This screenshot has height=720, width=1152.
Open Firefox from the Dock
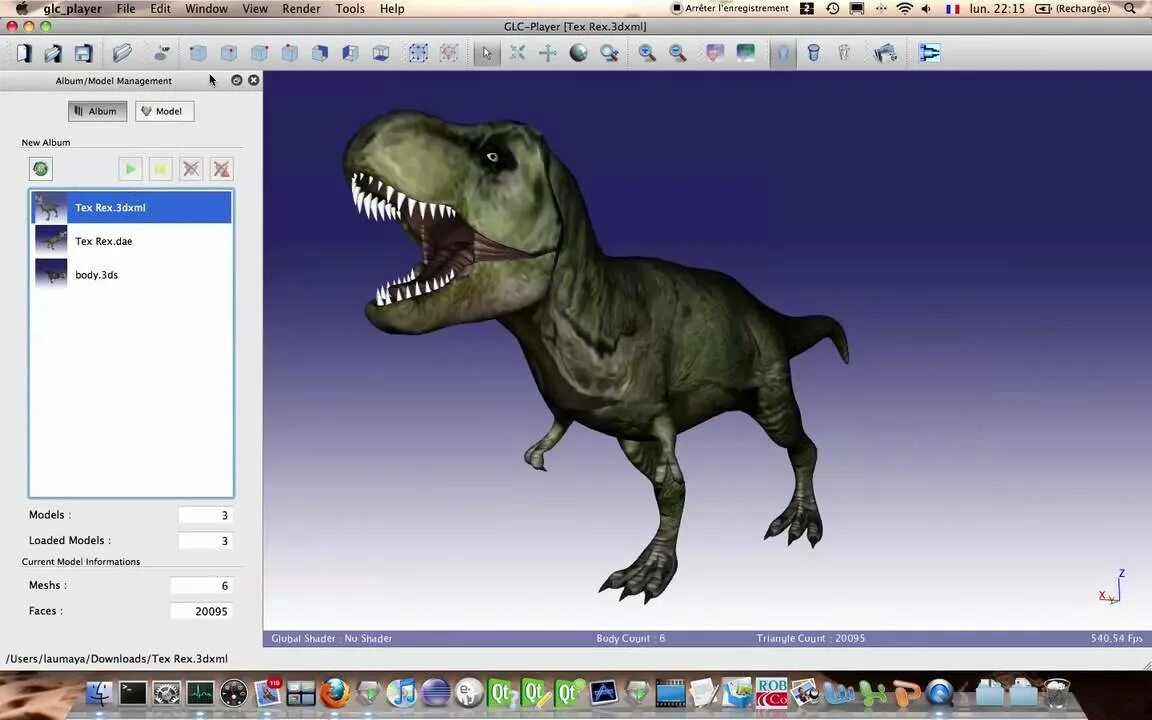pyautogui.click(x=334, y=693)
